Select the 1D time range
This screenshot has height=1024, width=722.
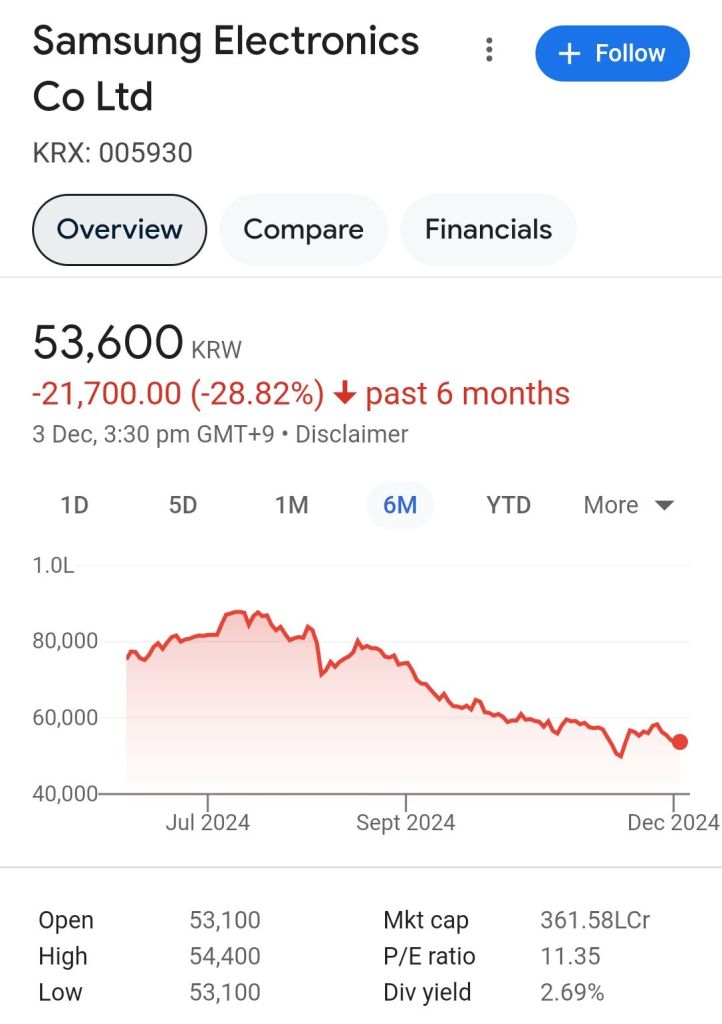coord(75,505)
